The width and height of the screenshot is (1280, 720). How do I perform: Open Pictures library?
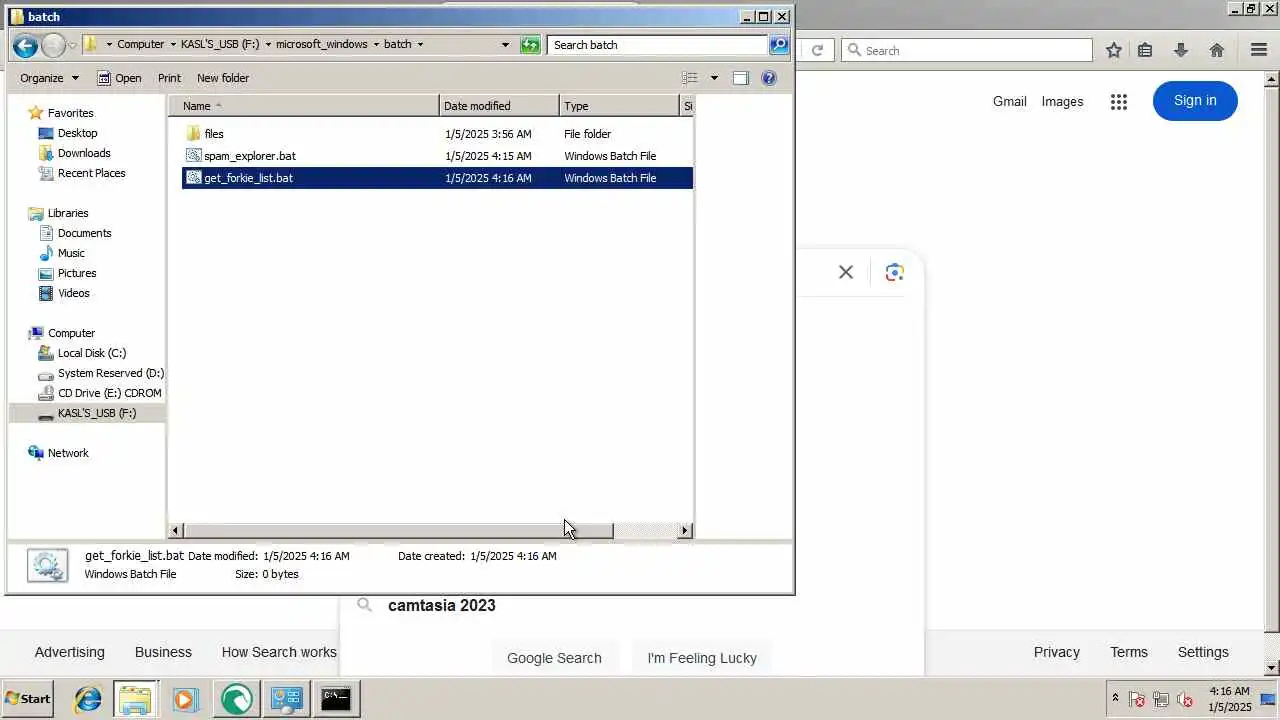pos(77,273)
